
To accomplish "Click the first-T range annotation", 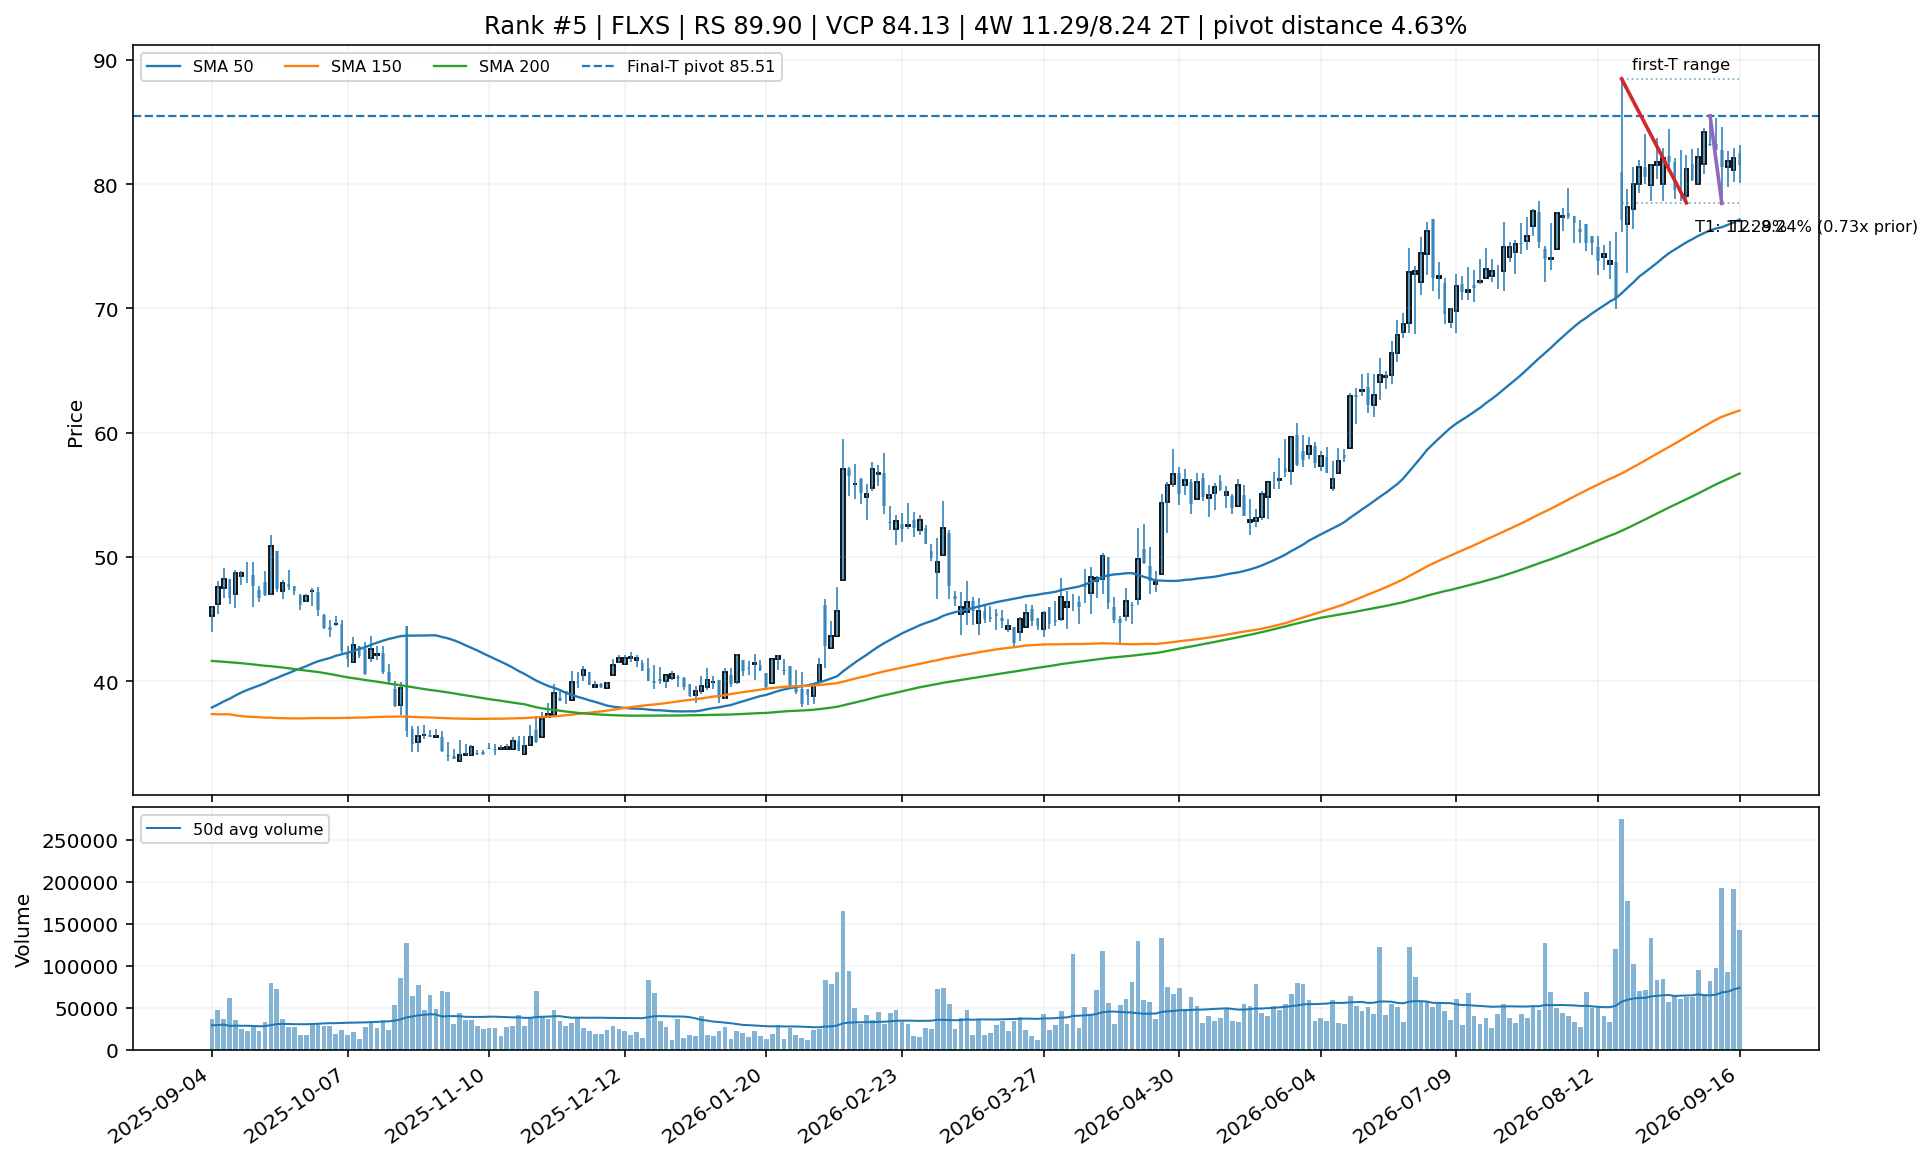I will (x=1680, y=65).
